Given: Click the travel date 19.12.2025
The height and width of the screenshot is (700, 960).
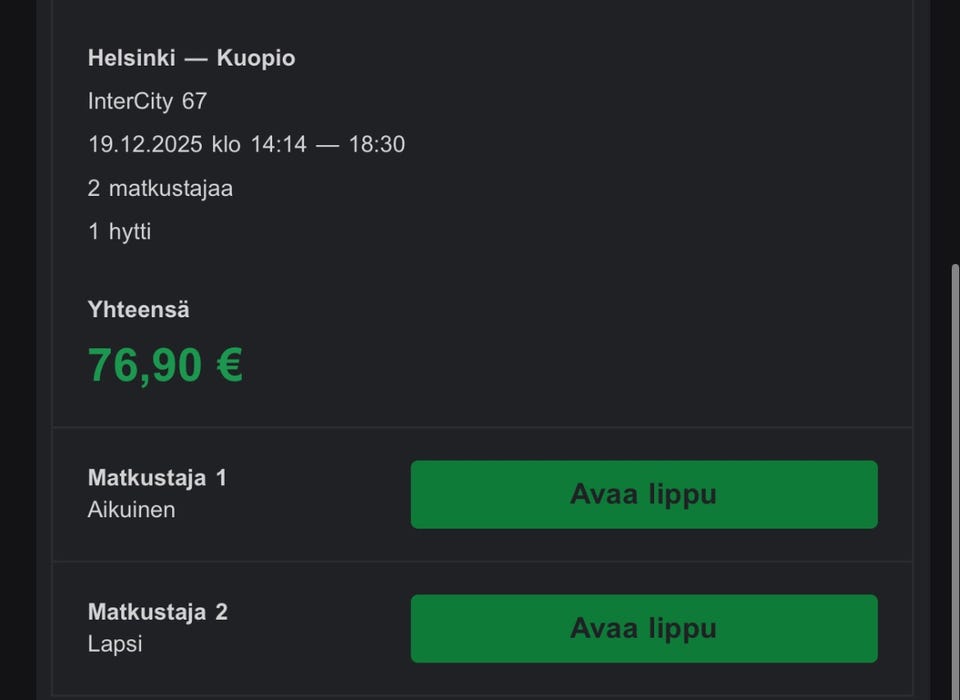Looking at the screenshot, I should point(145,144).
